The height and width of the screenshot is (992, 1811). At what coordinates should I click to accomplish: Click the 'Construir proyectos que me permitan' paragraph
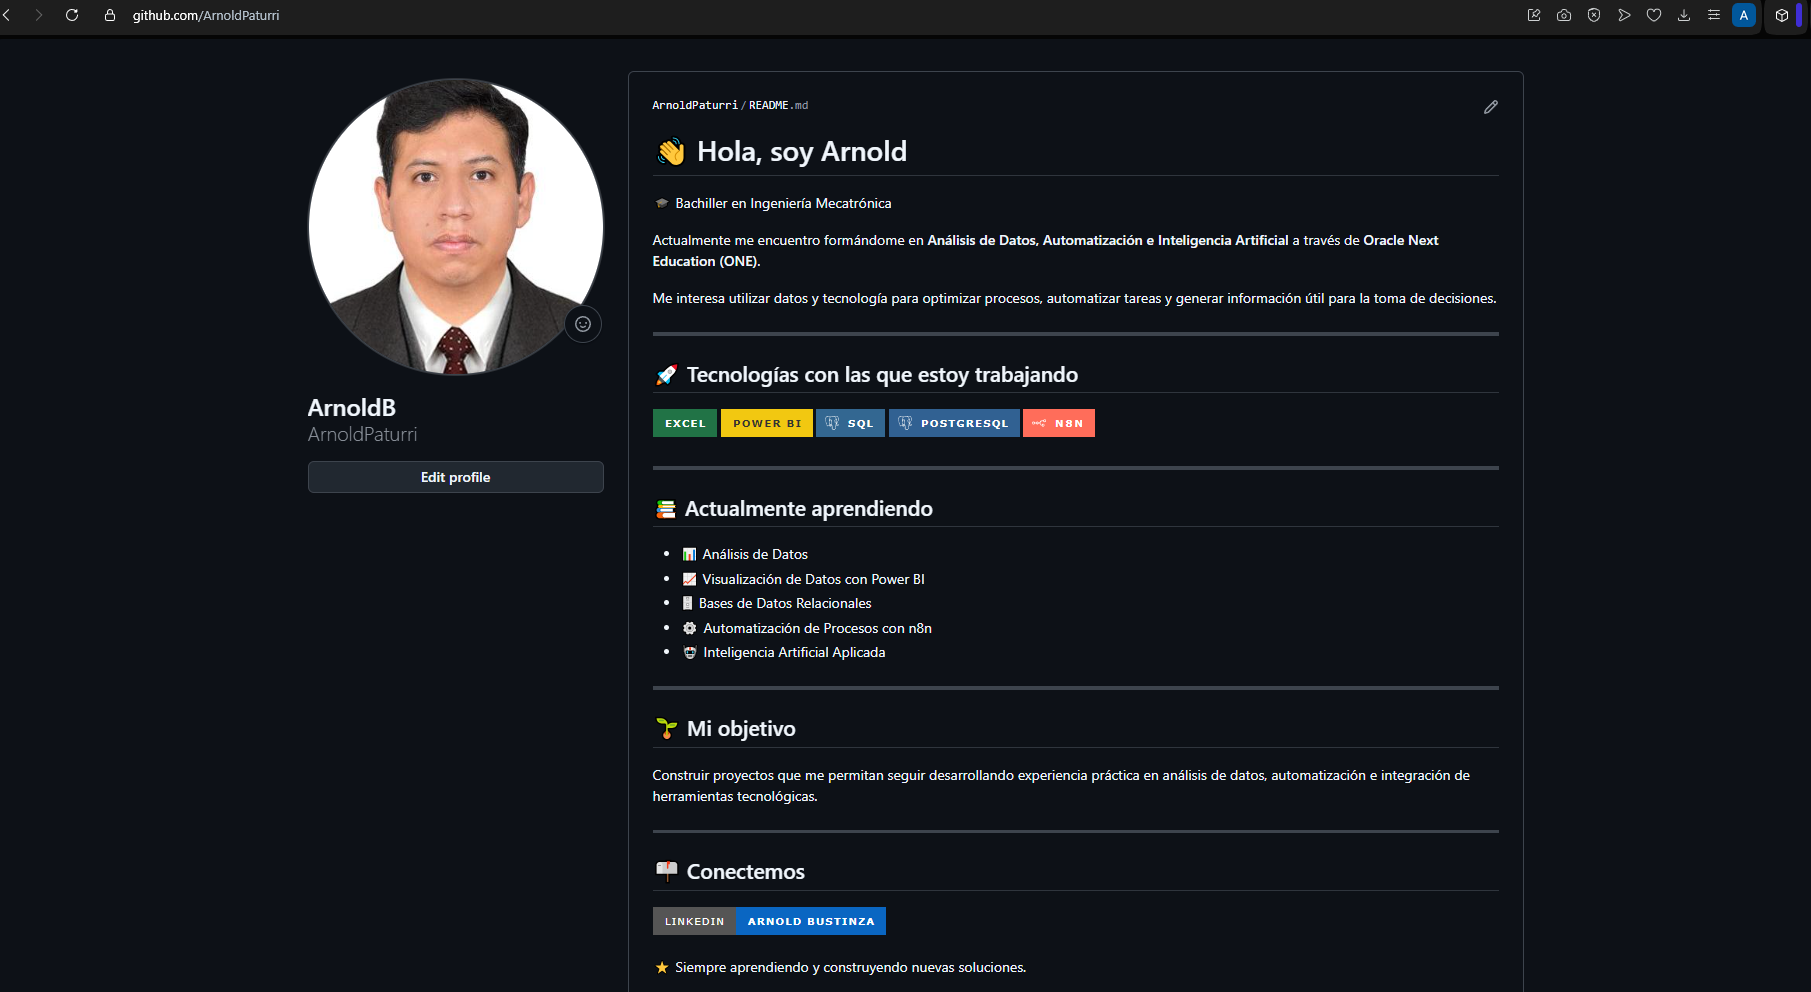1061,786
